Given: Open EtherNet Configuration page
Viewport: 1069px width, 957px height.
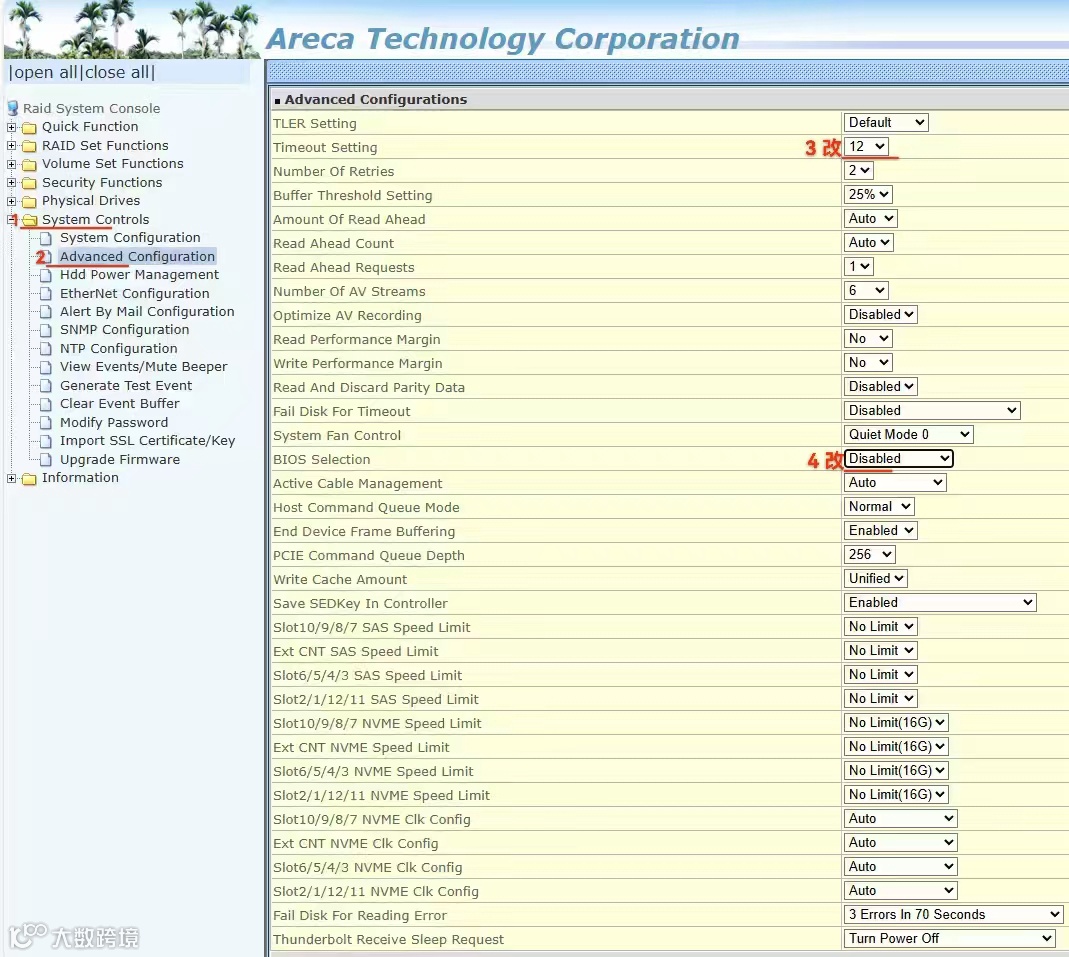Looking at the screenshot, I should [134, 293].
